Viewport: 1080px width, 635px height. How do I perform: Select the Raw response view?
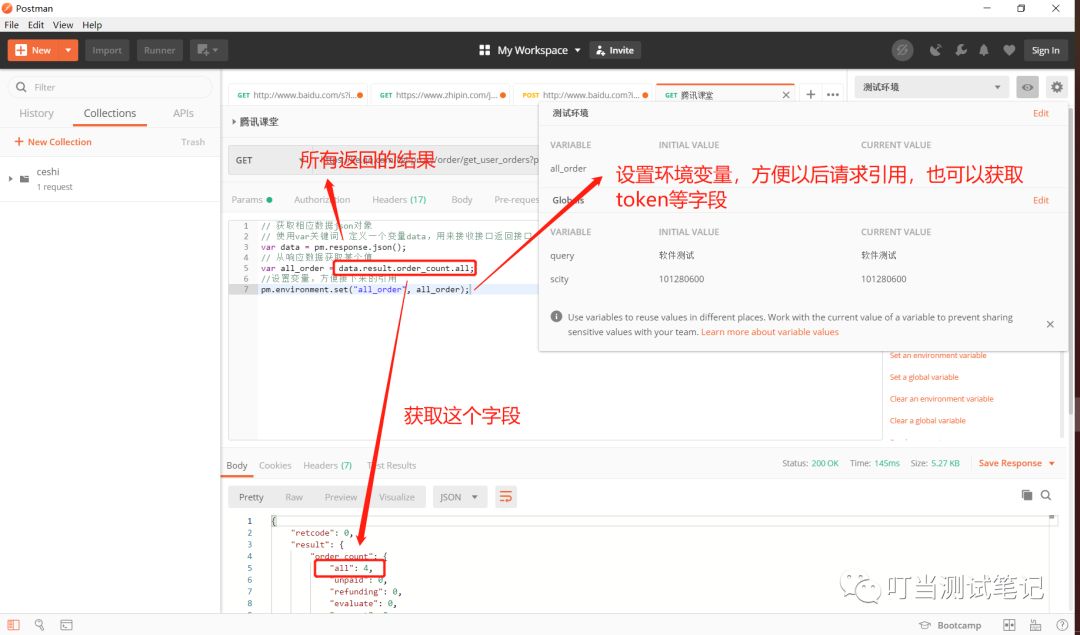coord(293,497)
